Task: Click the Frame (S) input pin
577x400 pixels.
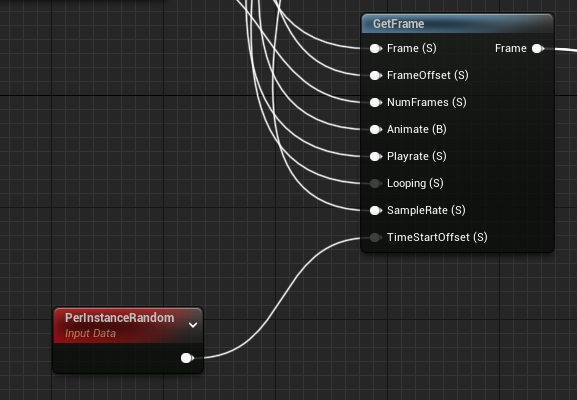Action: 375,49
